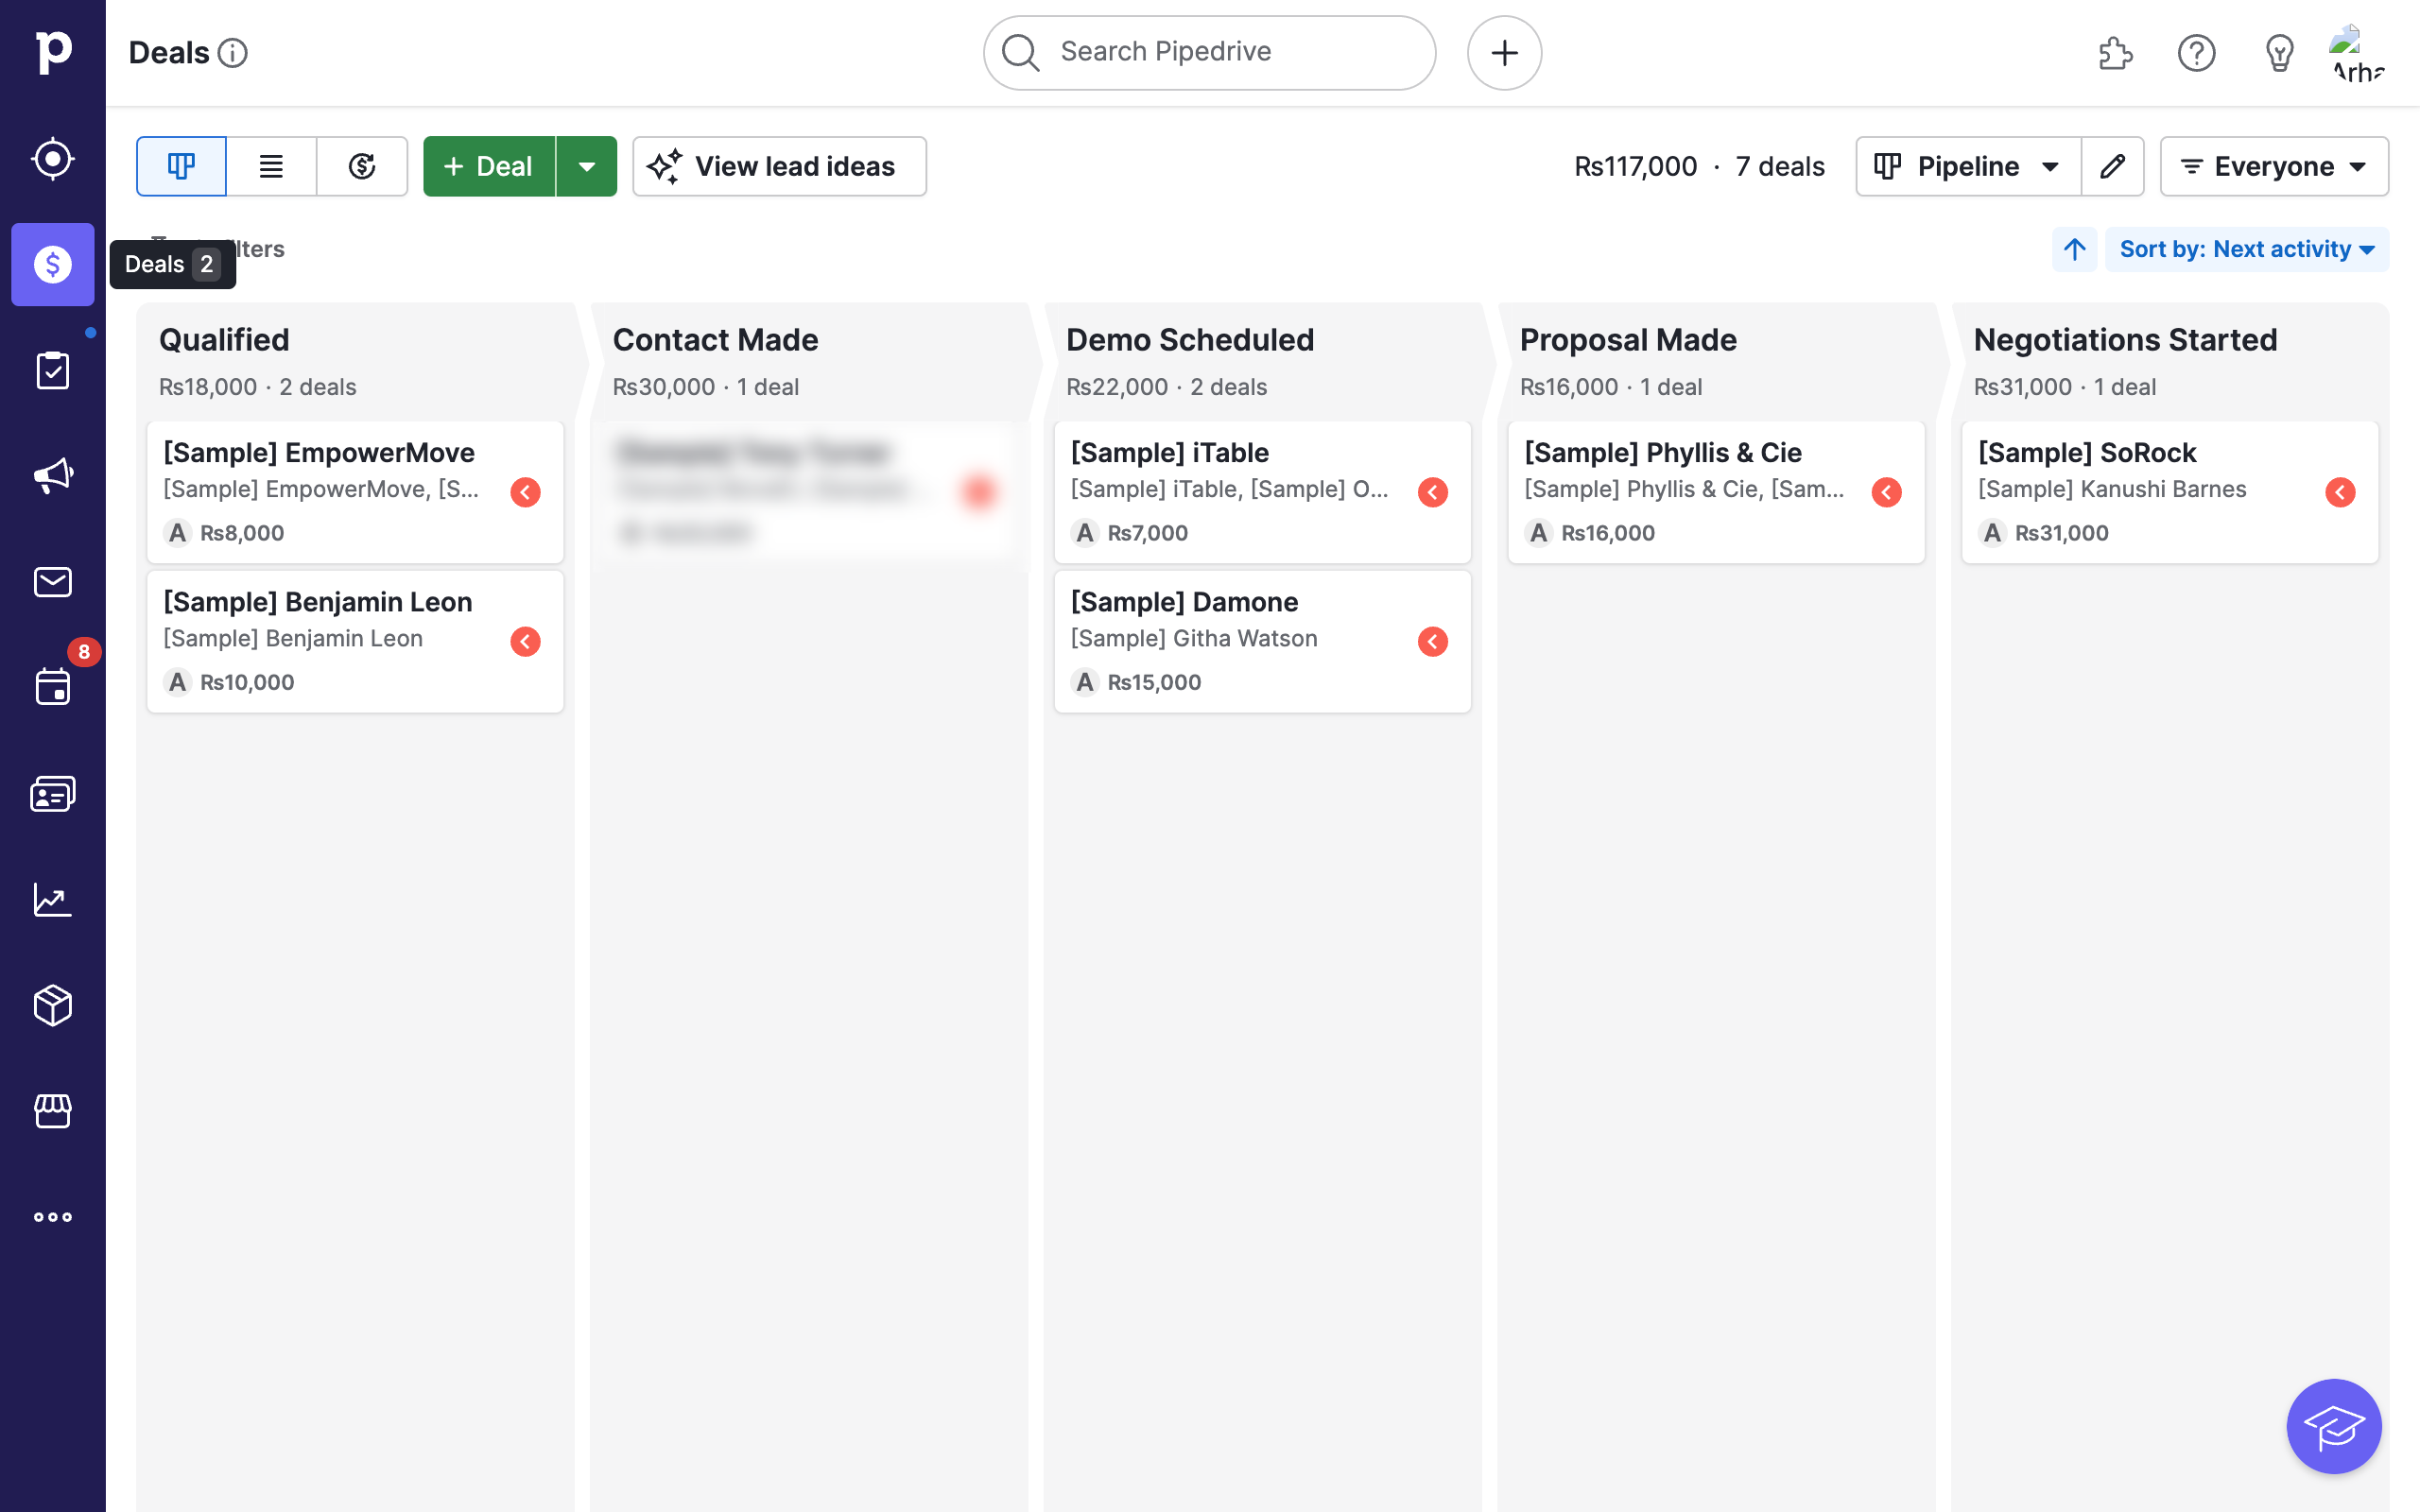Open the Pipeline selector dropdown
The width and height of the screenshot is (2420, 1512).
[1967, 166]
